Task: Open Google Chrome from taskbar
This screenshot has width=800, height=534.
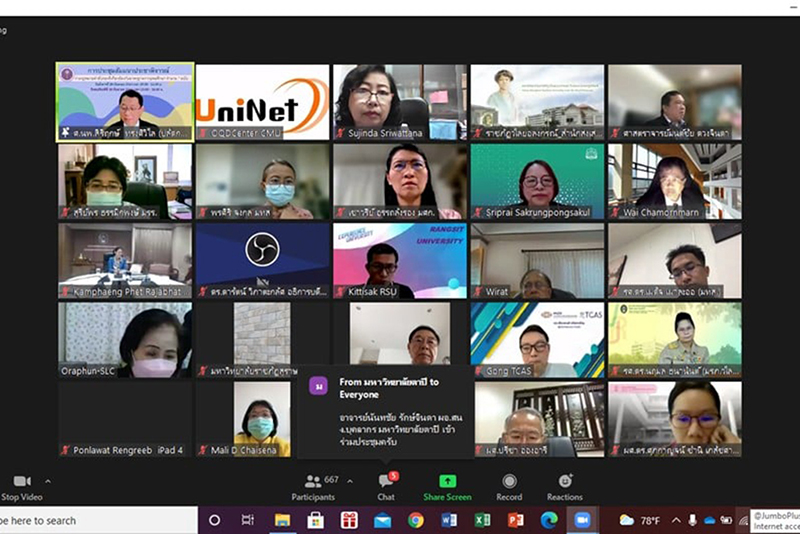Action: tap(416, 520)
